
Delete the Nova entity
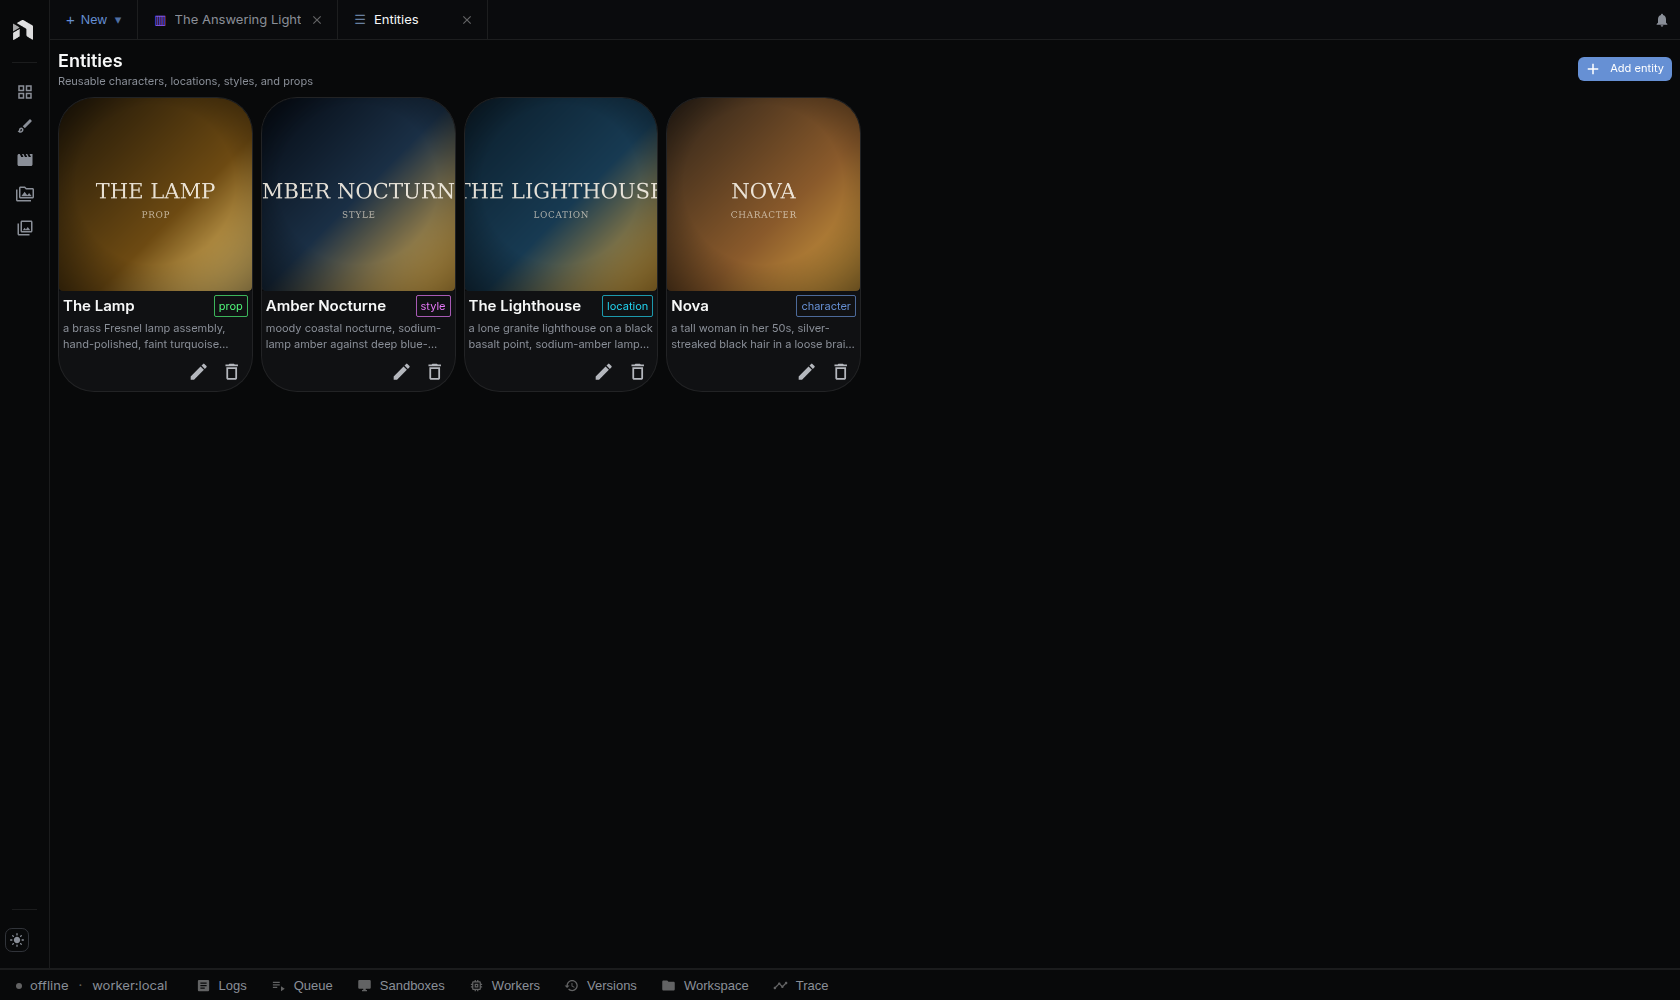point(841,372)
